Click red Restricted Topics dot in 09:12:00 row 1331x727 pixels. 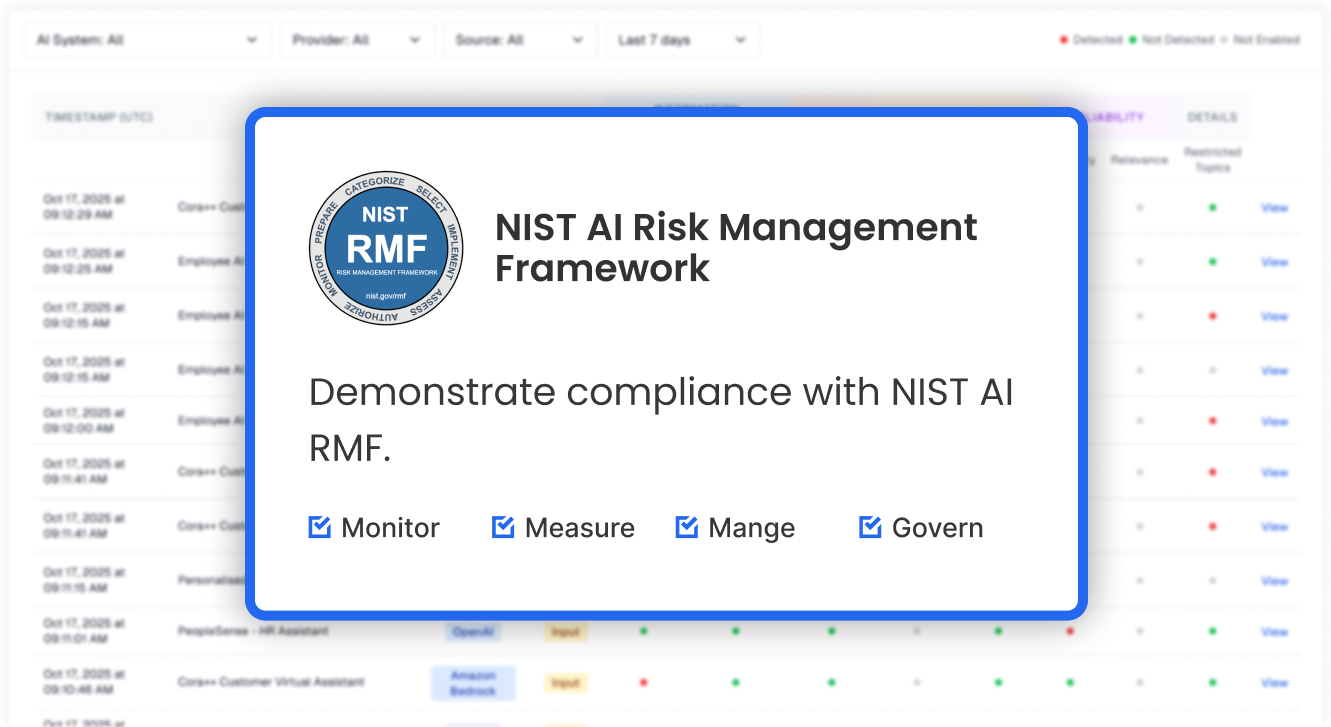1212,421
